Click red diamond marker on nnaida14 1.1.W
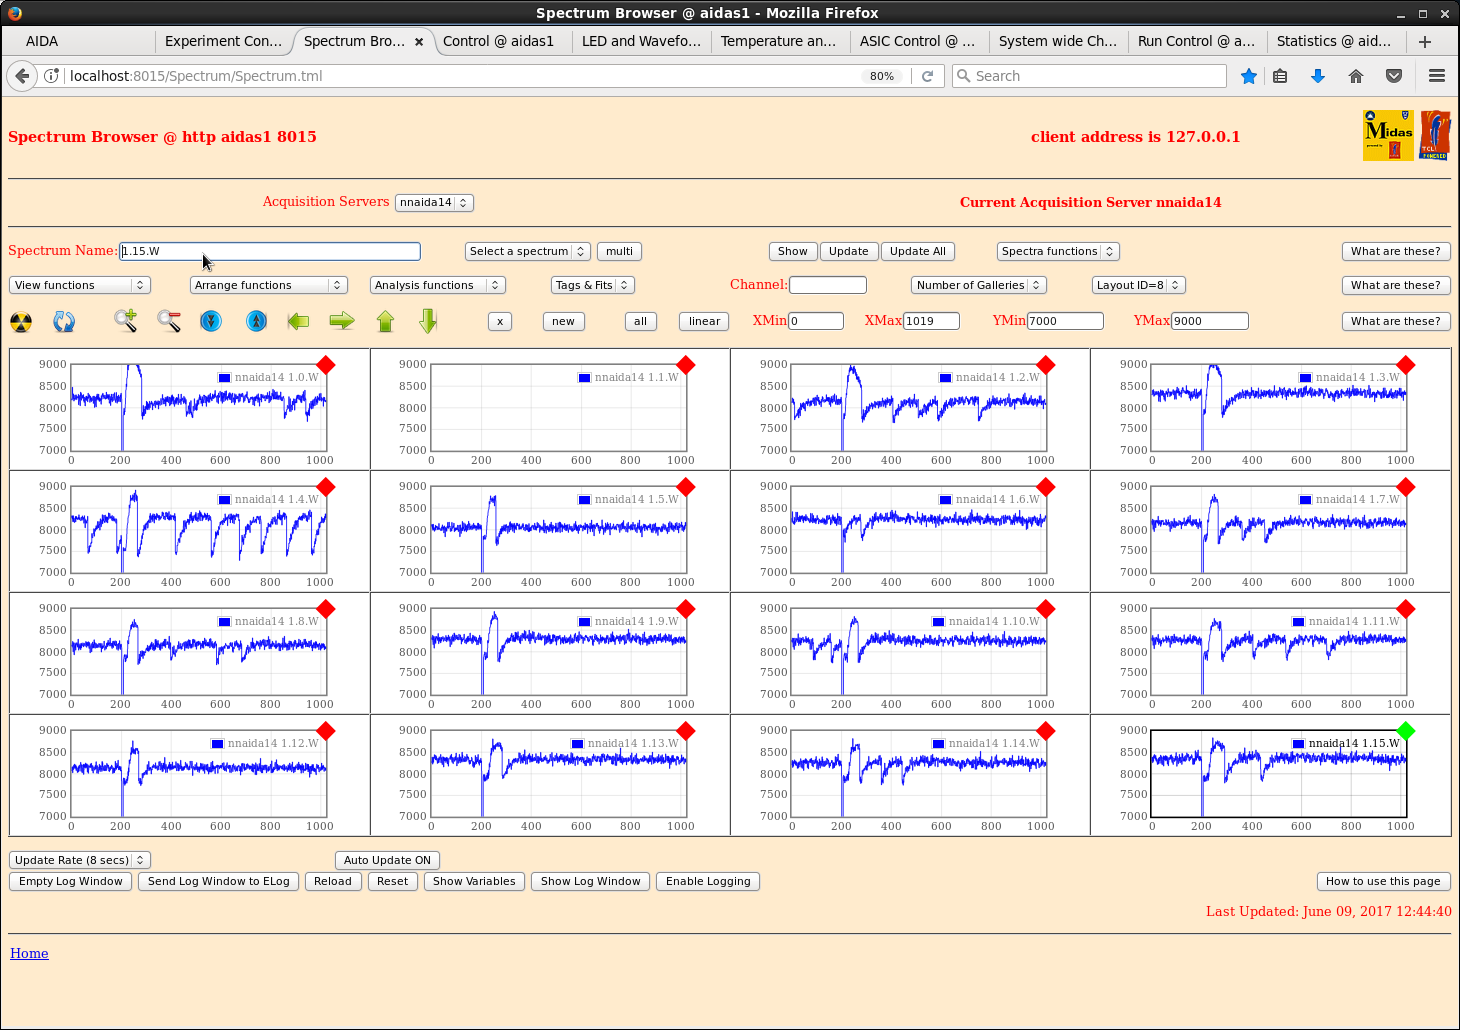The height and width of the screenshot is (1030, 1460). 685,365
